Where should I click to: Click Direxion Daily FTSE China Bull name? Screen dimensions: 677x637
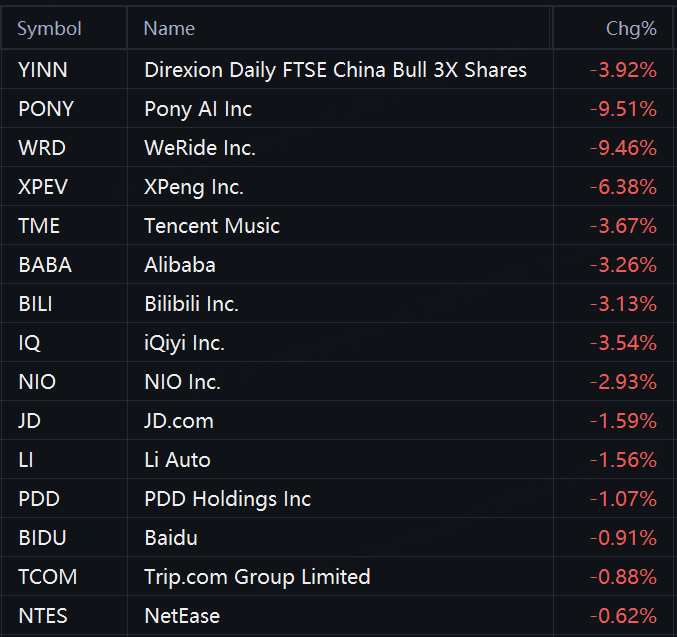[x=335, y=70]
